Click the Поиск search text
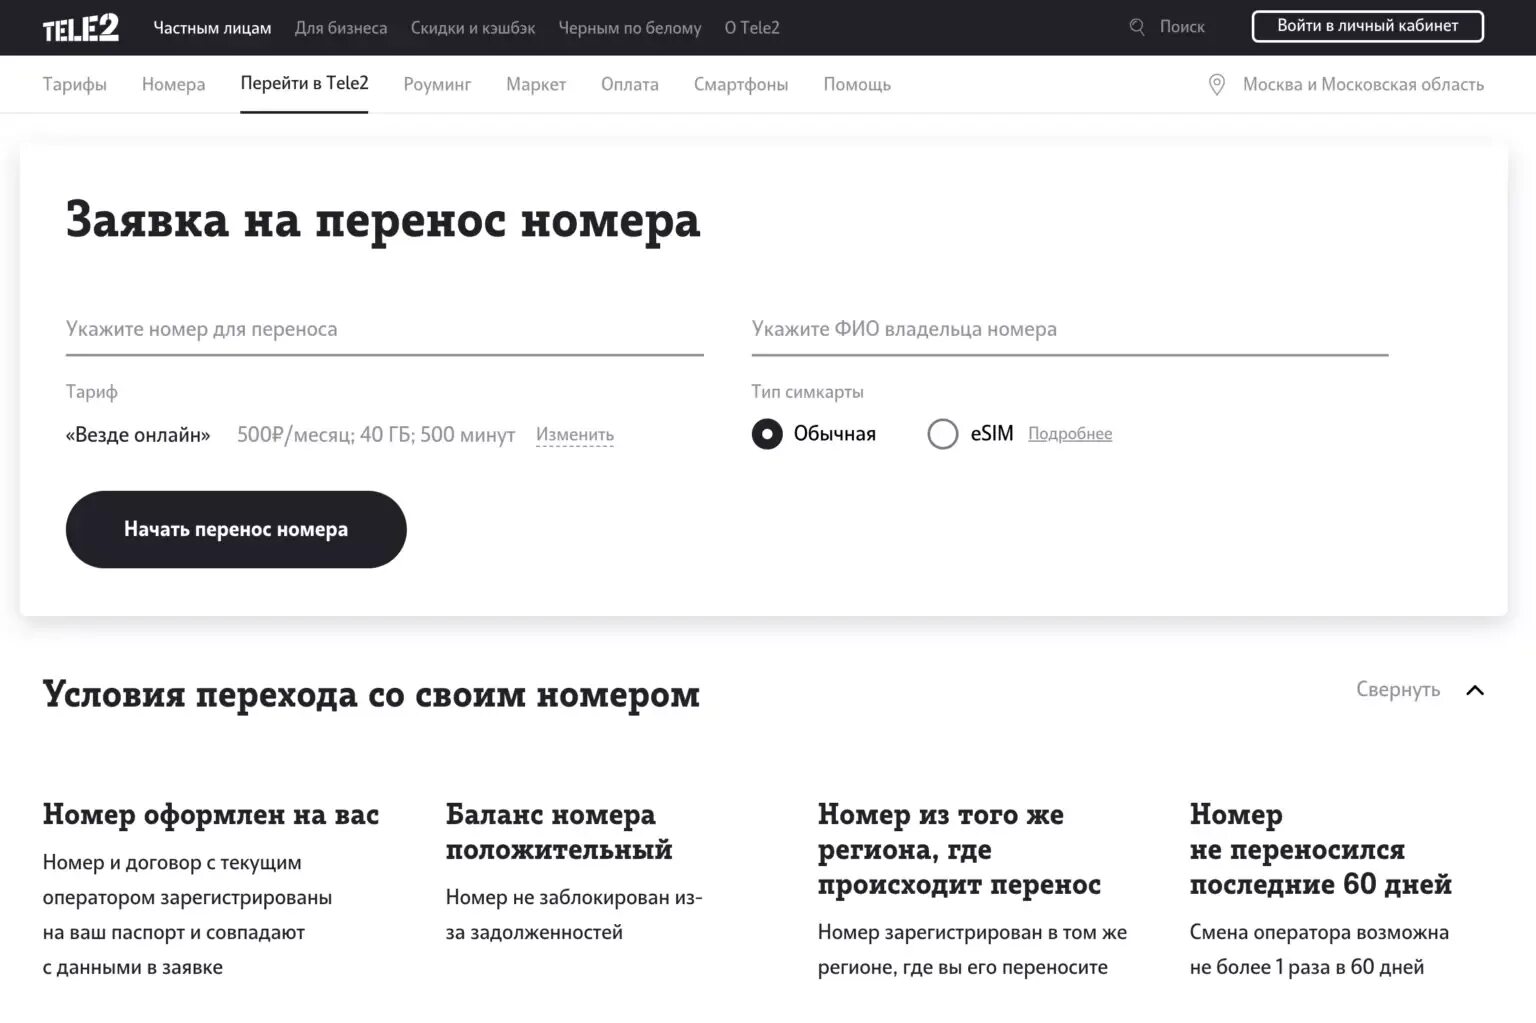1536x1023 pixels. tap(1182, 27)
